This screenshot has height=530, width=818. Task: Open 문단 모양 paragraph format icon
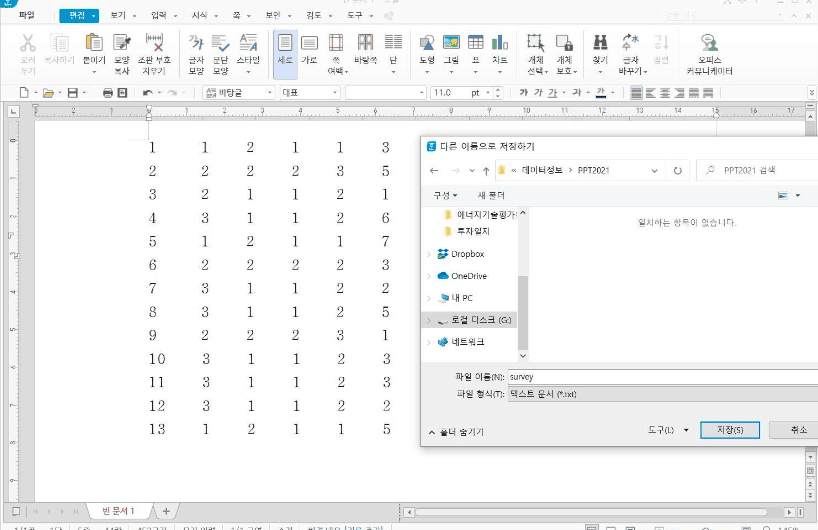(221, 51)
